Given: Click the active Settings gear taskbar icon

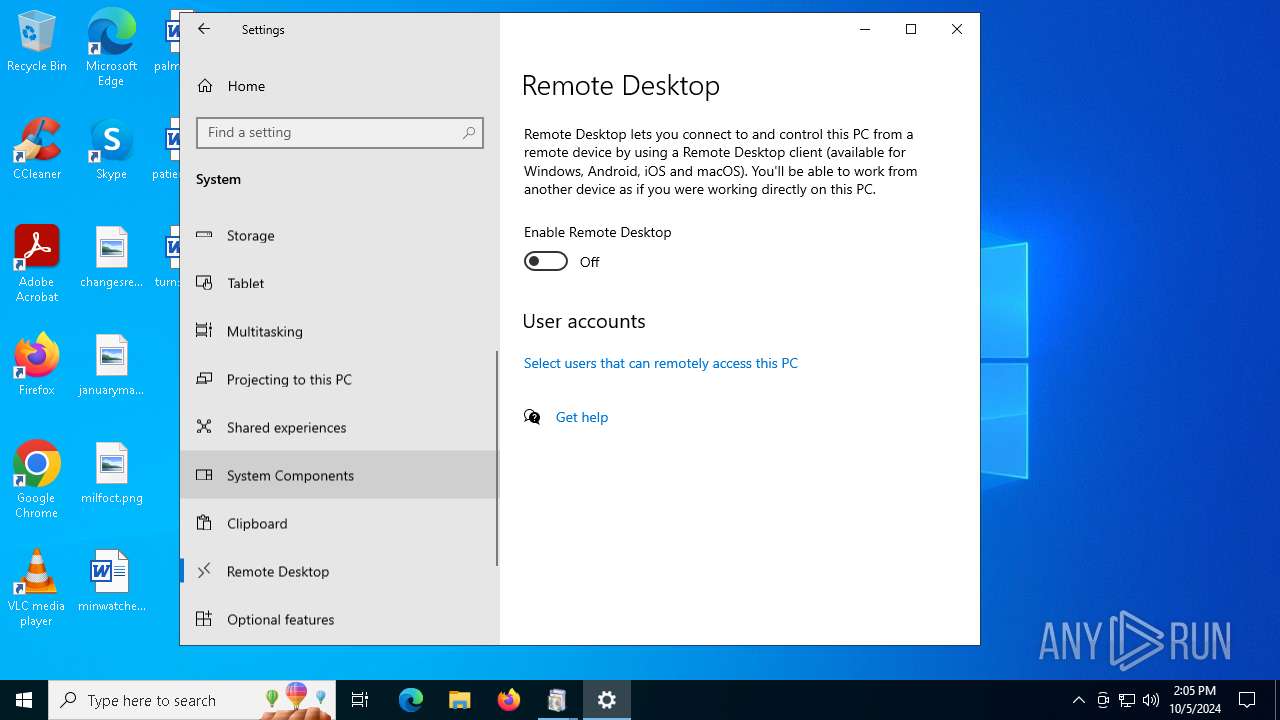Looking at the screenshot, I should tap(607, 700).
